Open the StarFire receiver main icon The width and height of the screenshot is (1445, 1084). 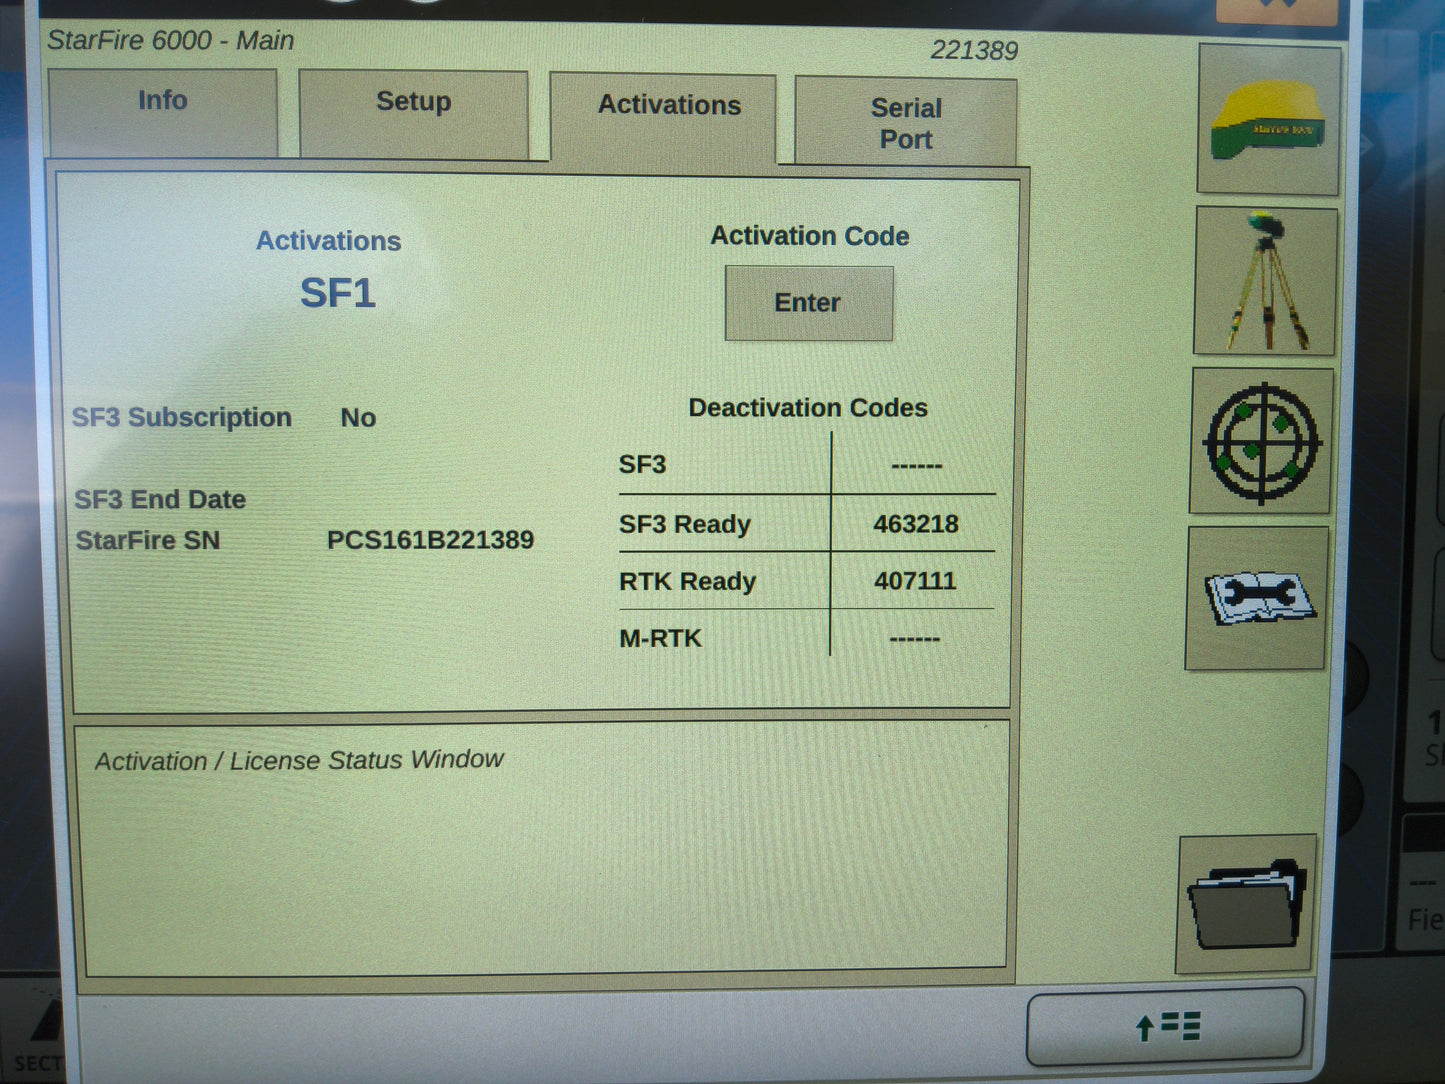1268,120
